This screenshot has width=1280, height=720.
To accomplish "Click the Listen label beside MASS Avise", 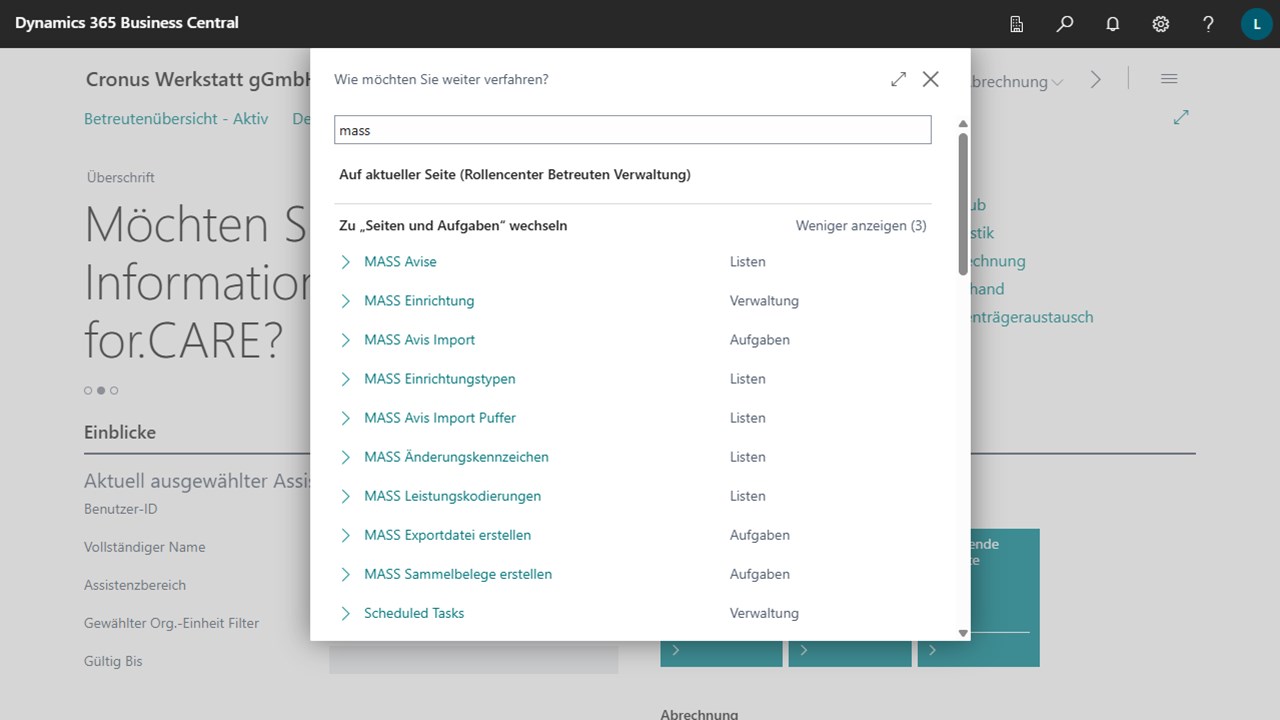I will pos(748,262).
